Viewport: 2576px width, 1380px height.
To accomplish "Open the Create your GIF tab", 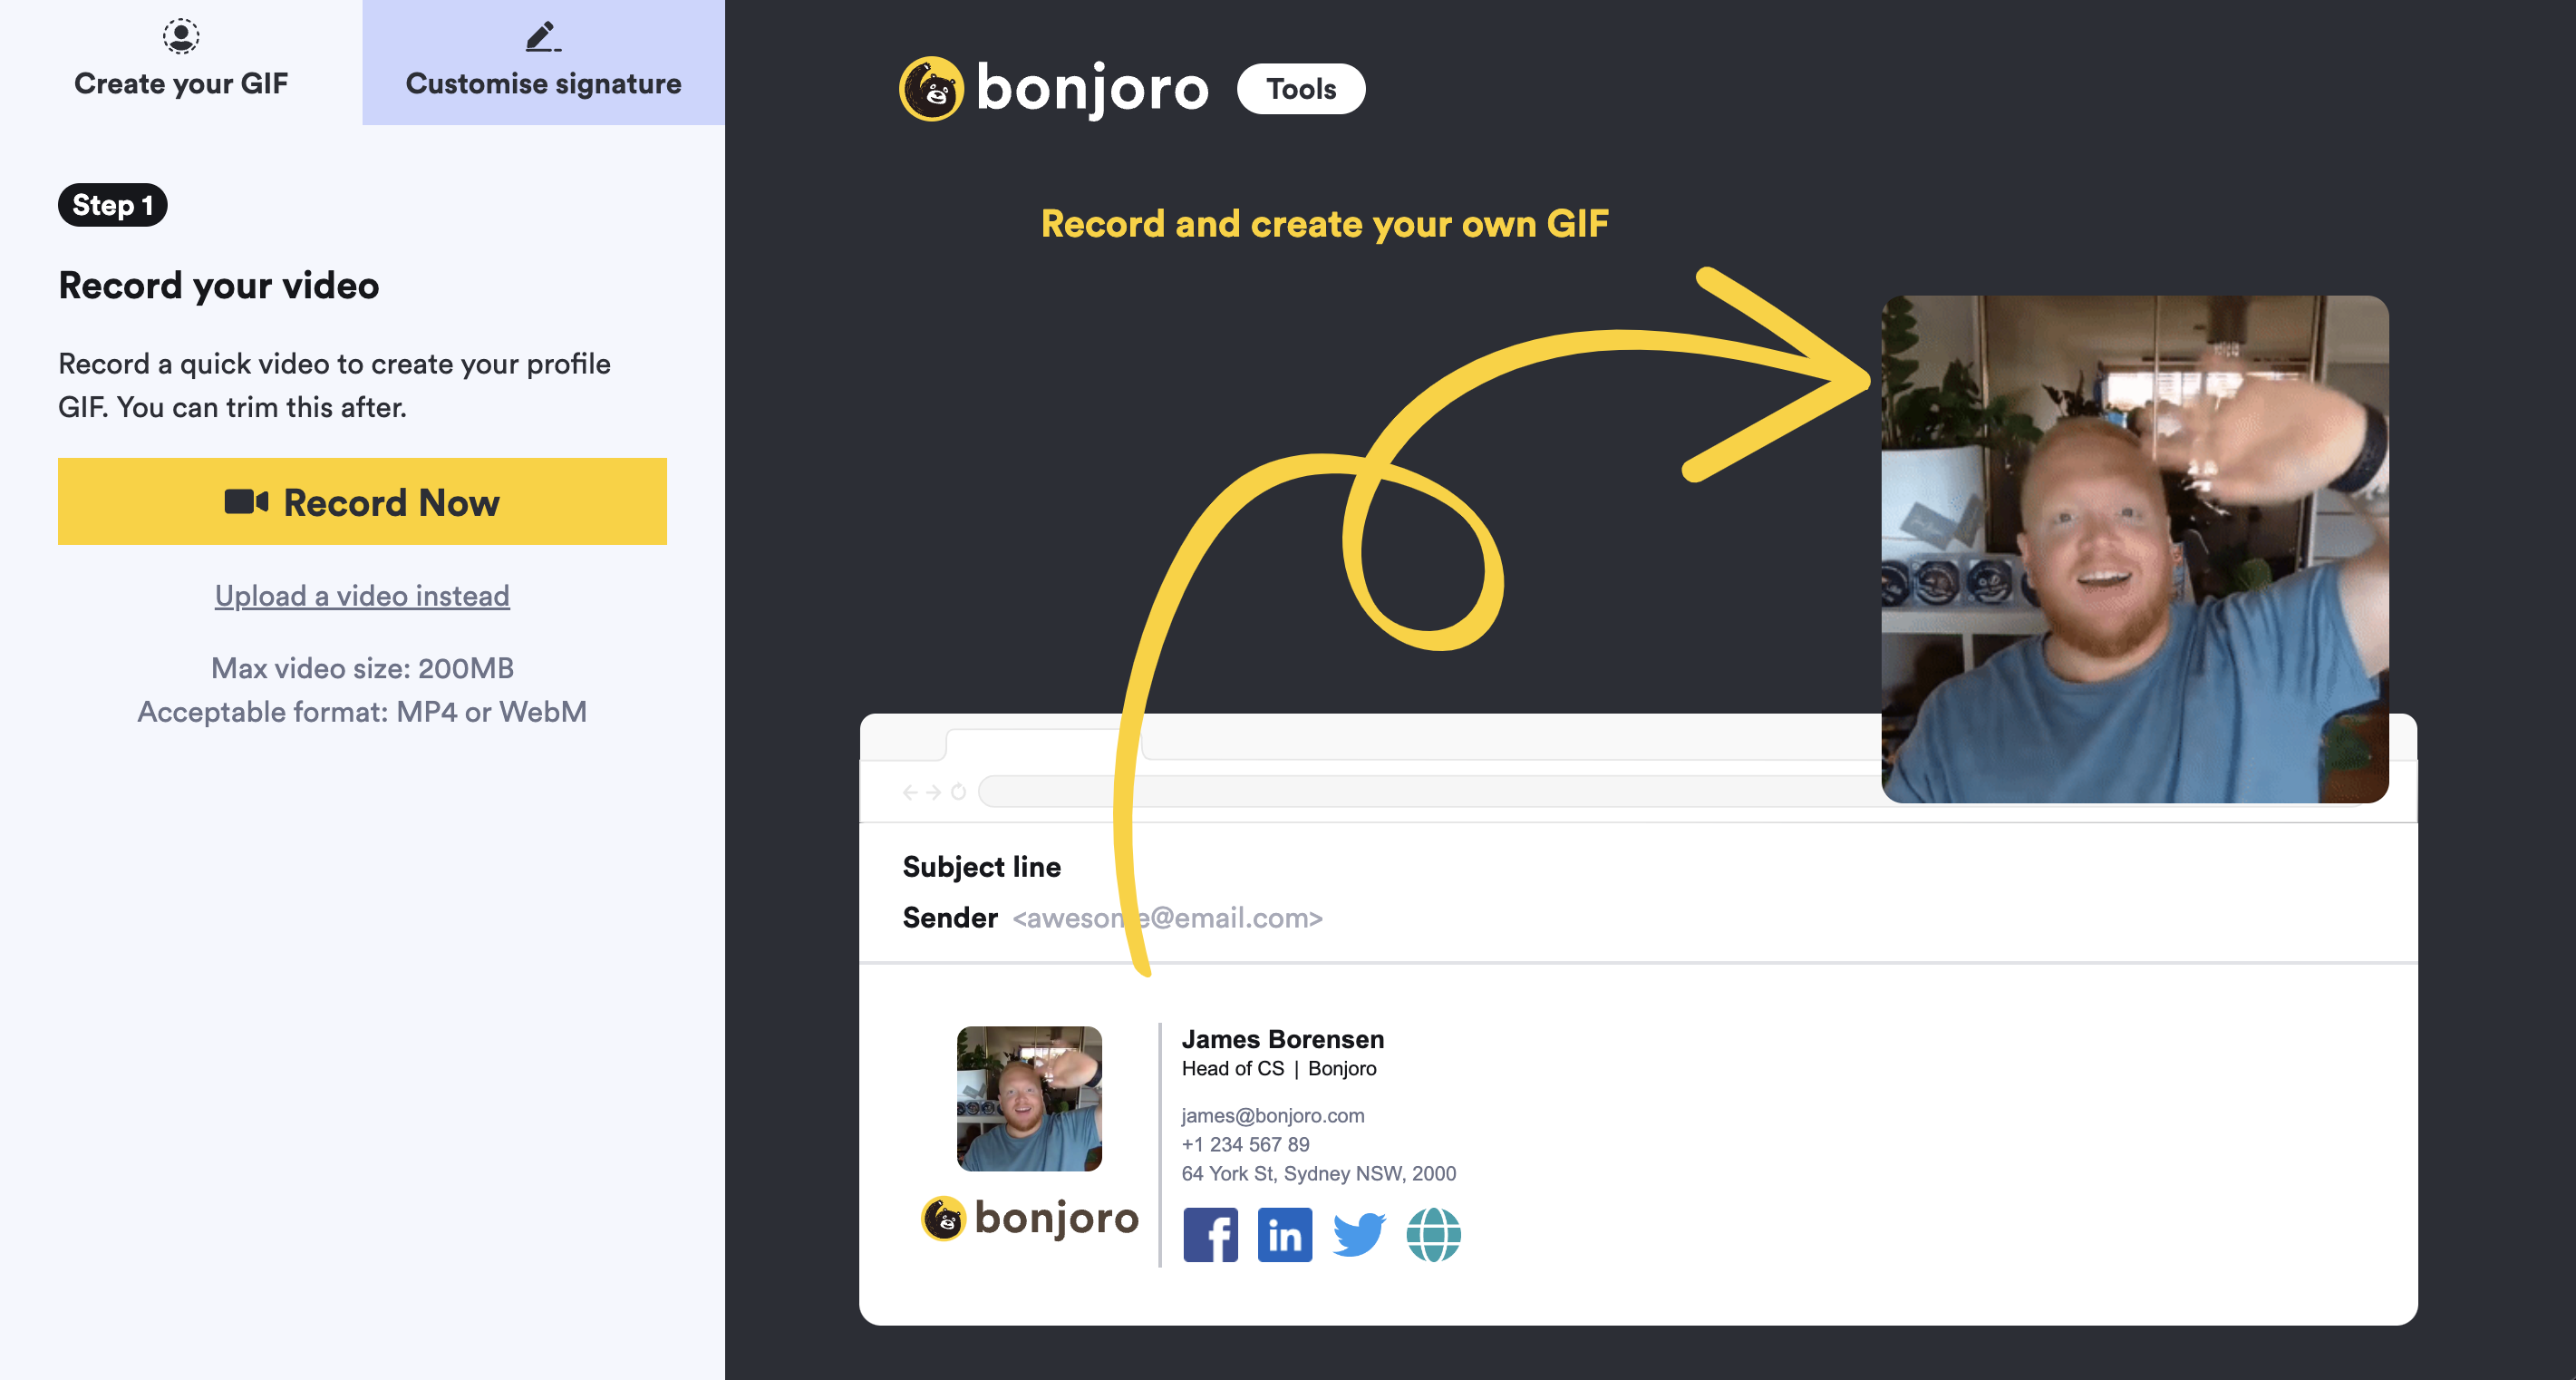I will (x=181, y=62).
